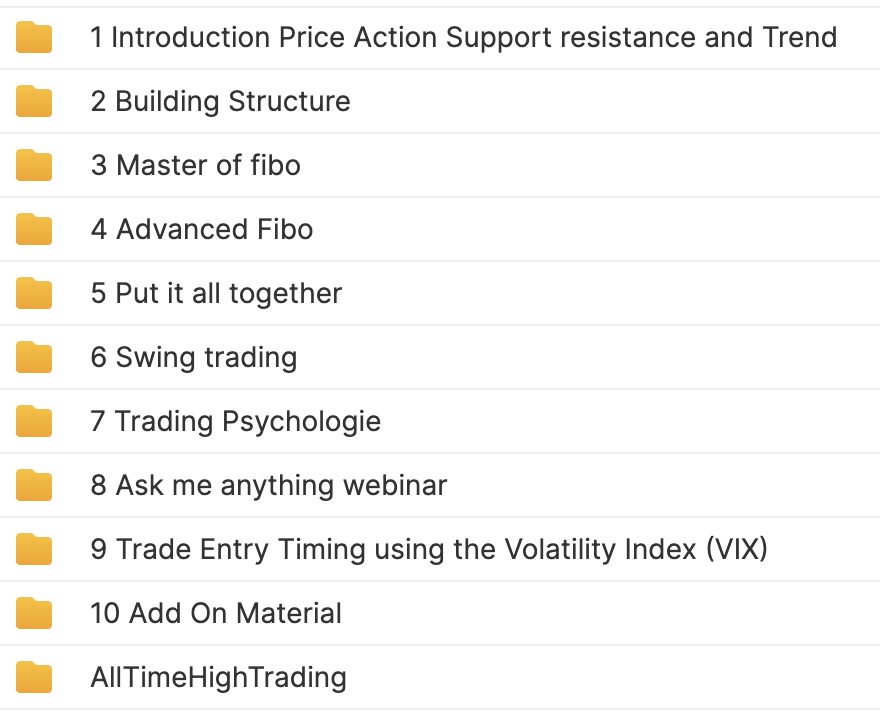
Task: Open '6 Swing trading' by its title
Action: click(x=194, y=358)
